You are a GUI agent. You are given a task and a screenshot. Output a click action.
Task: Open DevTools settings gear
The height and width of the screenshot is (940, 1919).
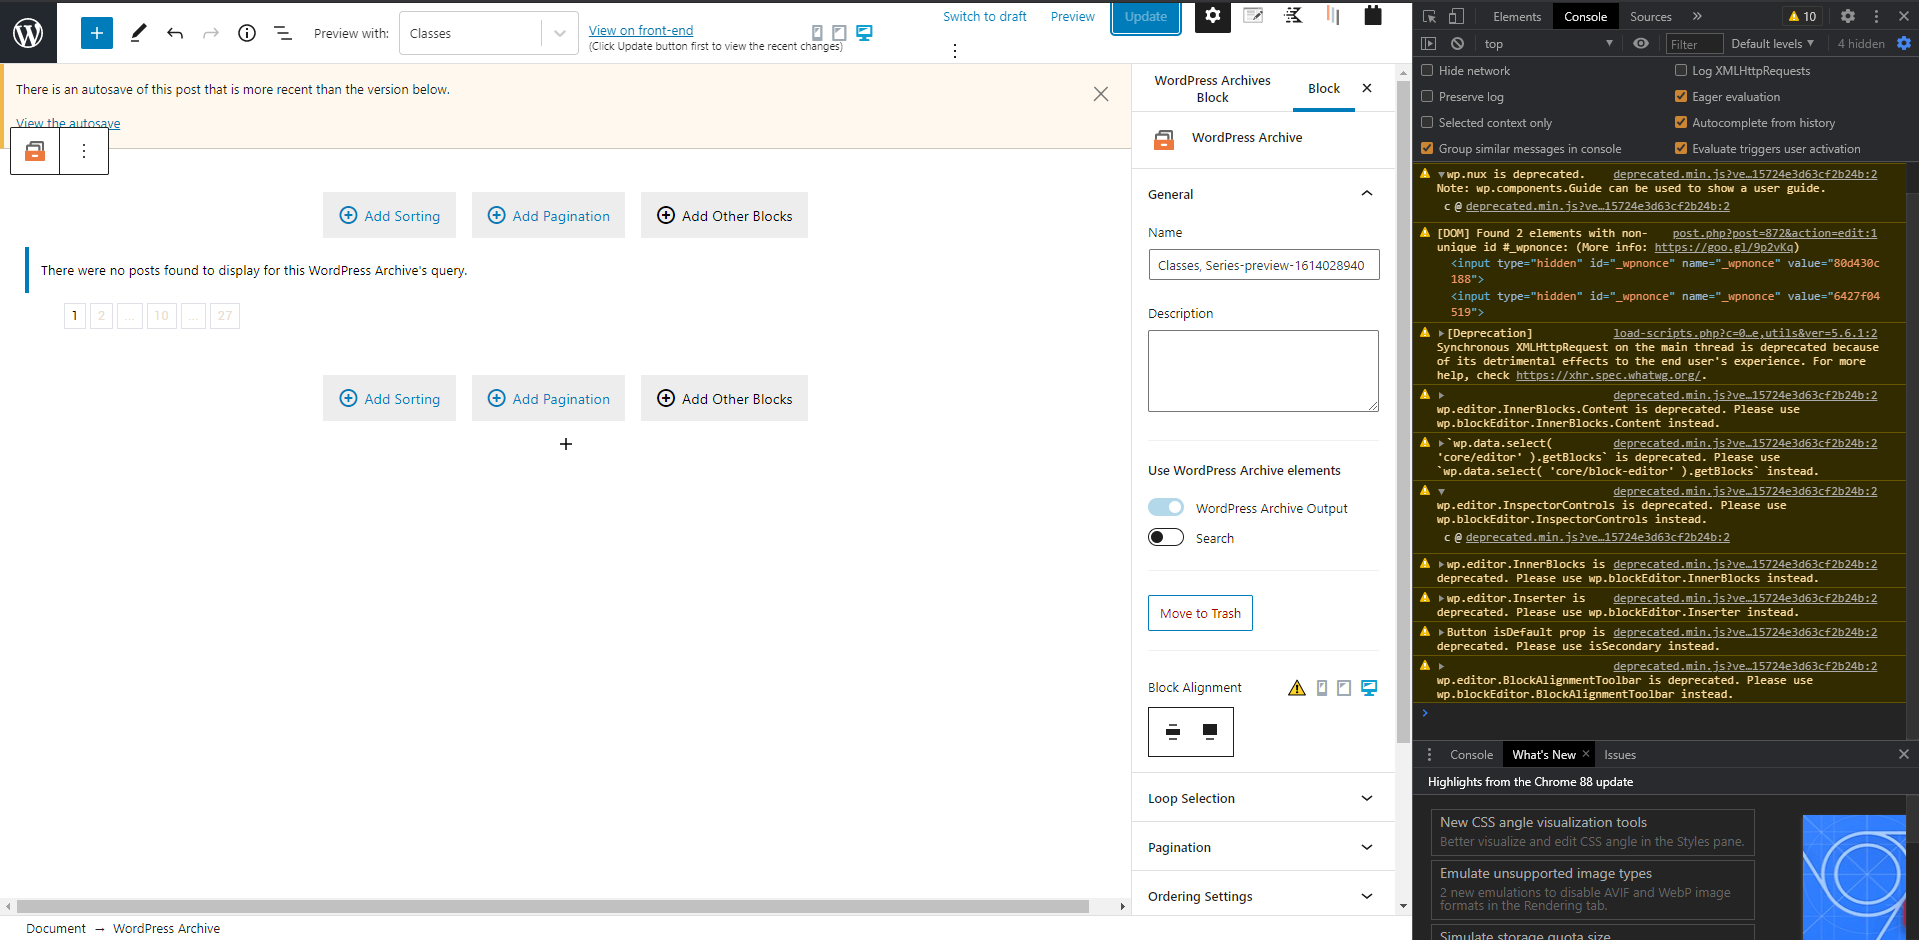[x=1848, y=16]
